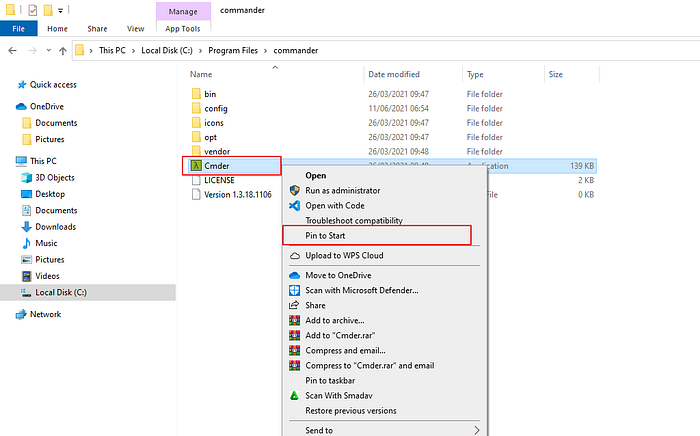Click the Downloads arrow icon in sidebar
This screenshot has width=700, height=436.
click(x=26, y=227)
